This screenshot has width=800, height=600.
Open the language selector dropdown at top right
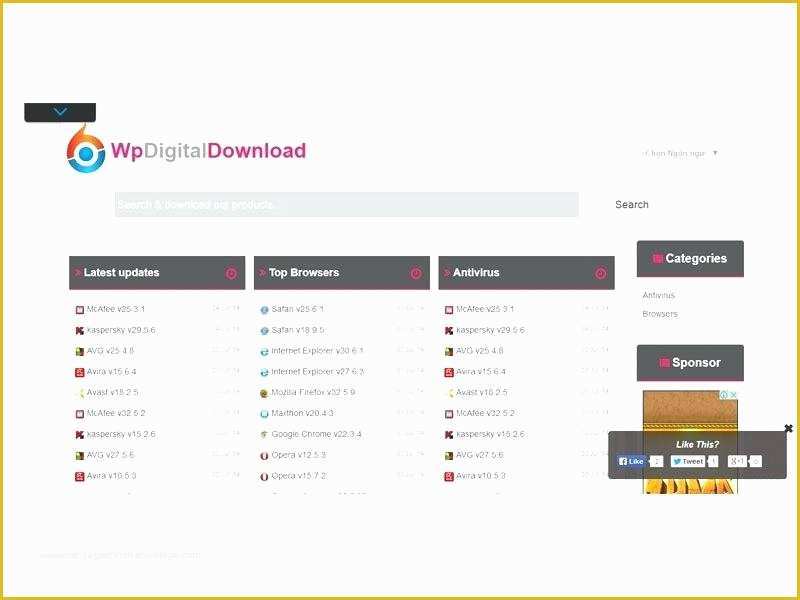(x=680, y=153)
